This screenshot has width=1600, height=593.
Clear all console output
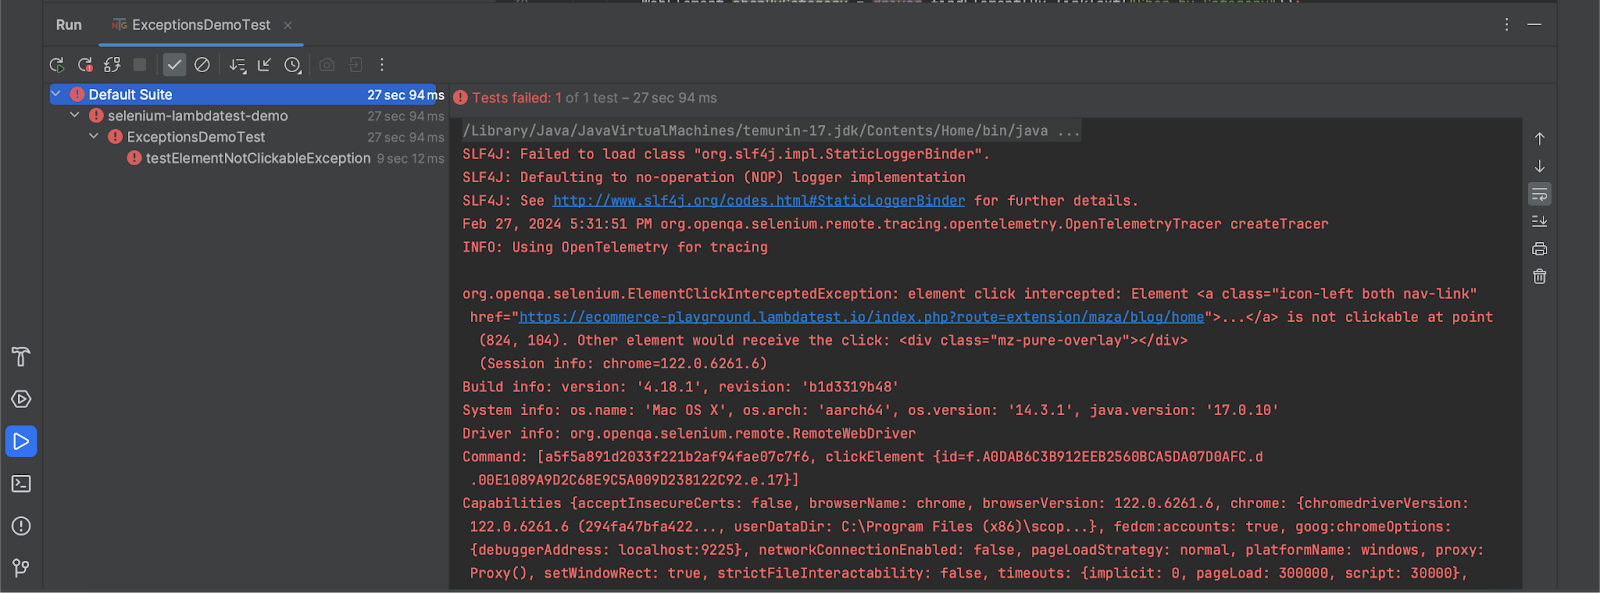tap(1540, 277)
